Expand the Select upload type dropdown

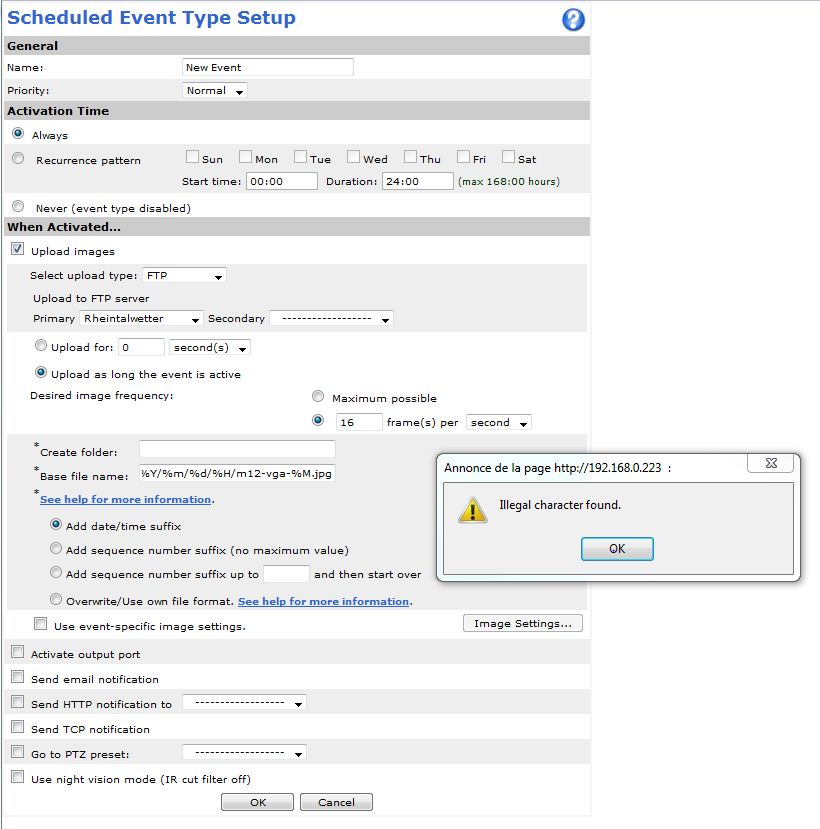point(185,276)
